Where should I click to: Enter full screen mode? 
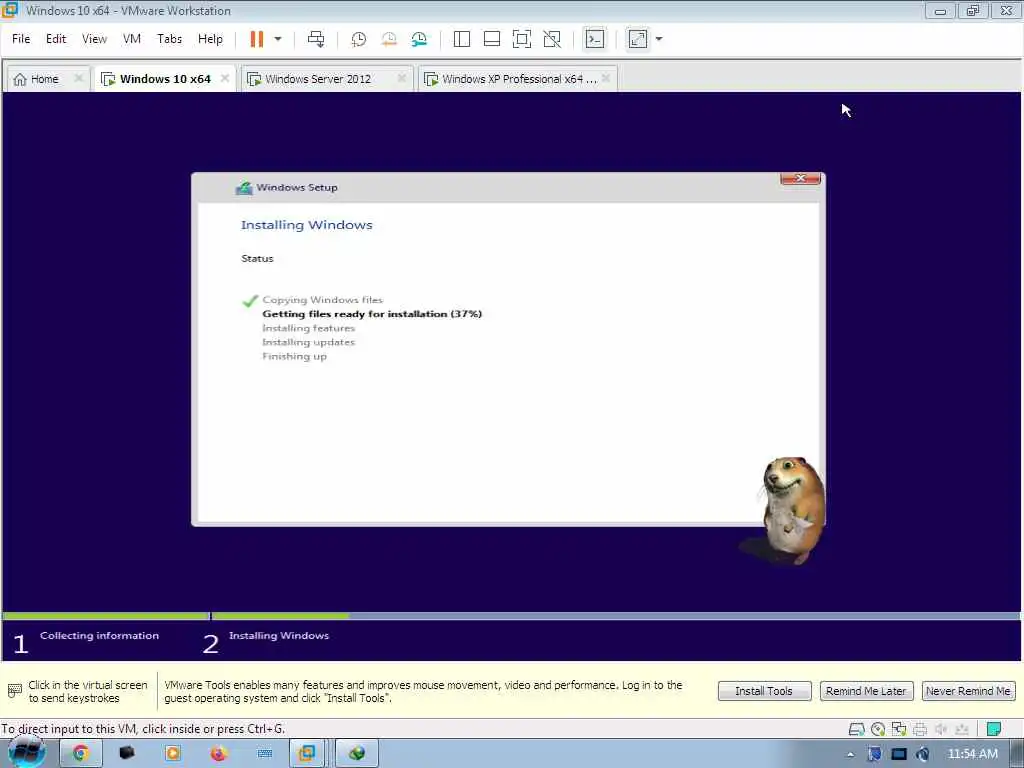[522, 39]
